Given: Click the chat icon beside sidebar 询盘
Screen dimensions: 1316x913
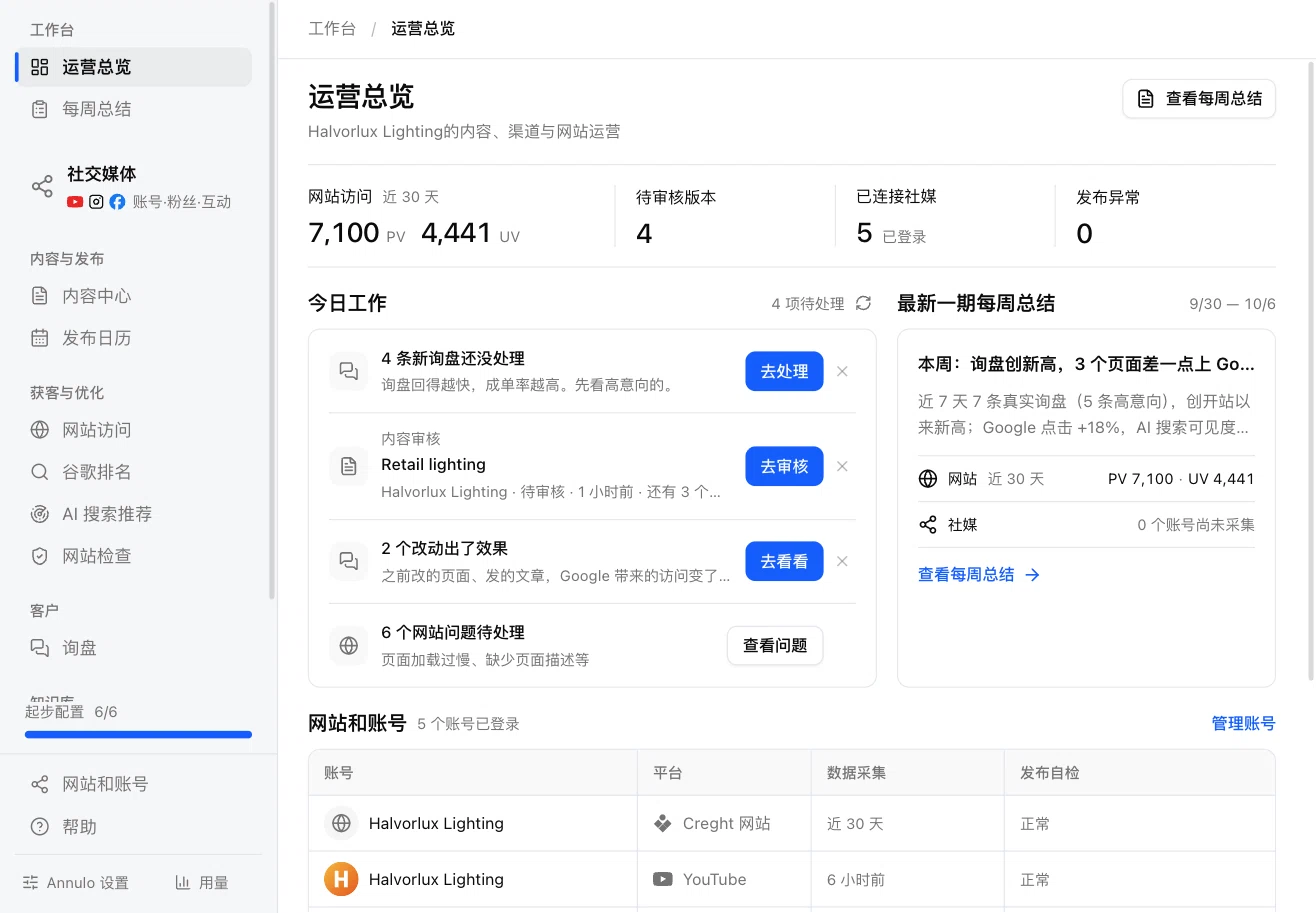Looking at the screenshot, I should (x=40, y=648).
